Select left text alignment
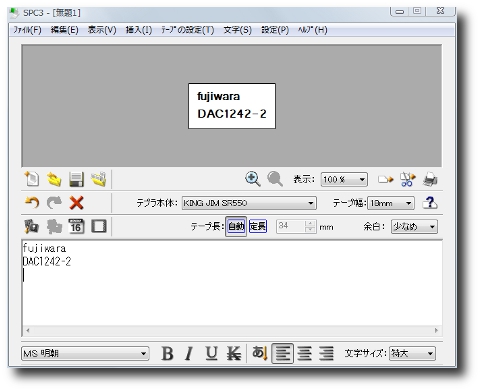Screen dimensions: 480x391 pyautogui.click(x=283, y=353)
